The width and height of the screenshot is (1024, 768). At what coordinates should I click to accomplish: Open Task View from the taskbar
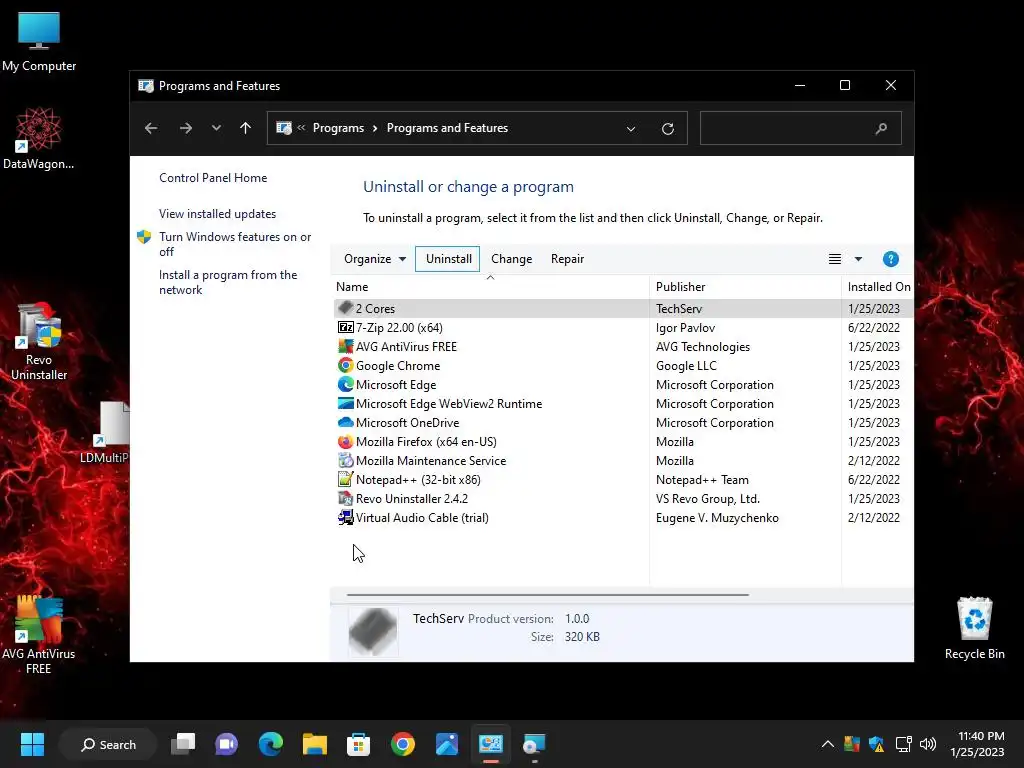[x=183, y=744]
